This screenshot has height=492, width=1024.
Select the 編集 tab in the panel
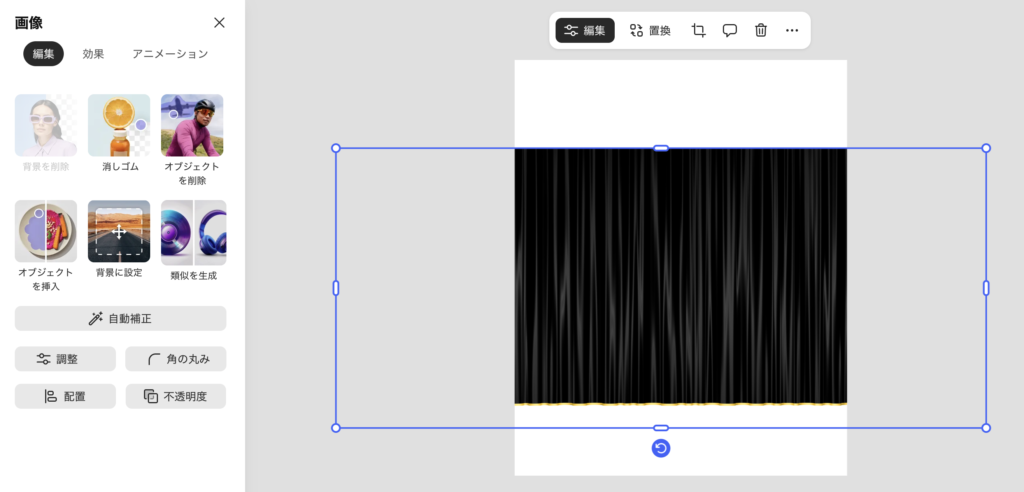click(x=43, y=54)
